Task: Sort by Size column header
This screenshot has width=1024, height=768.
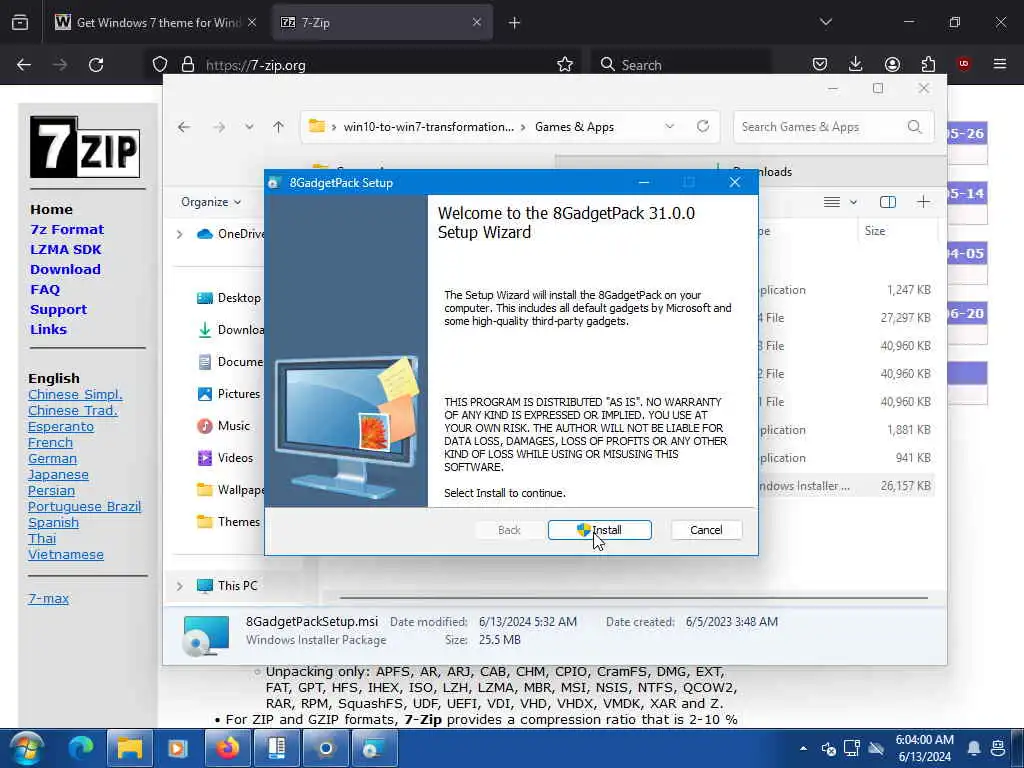Action: 898,231
